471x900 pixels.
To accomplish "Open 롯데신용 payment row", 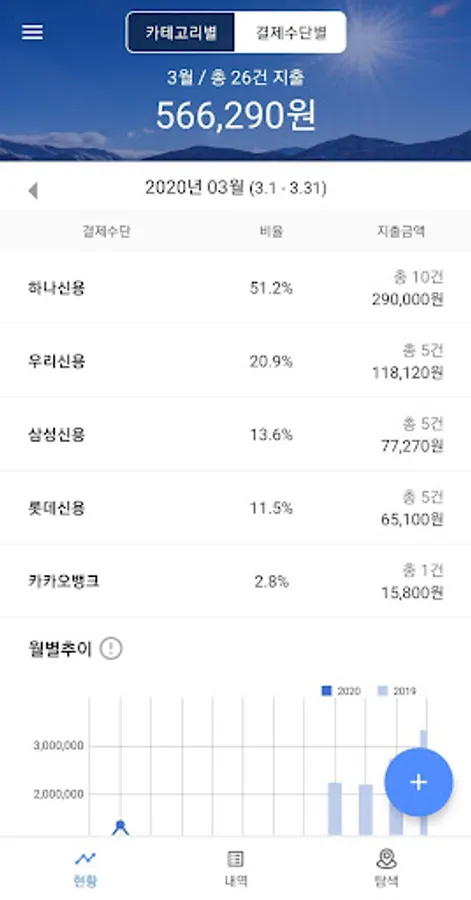I will click(235, 509).
